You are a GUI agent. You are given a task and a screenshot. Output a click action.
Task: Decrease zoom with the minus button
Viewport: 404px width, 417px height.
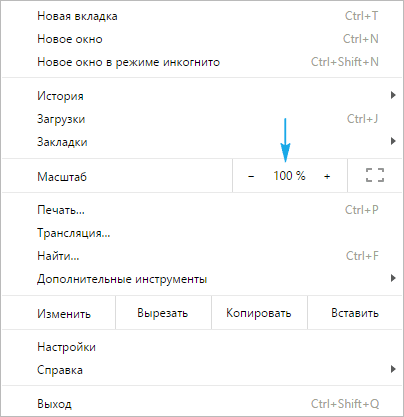251,176
